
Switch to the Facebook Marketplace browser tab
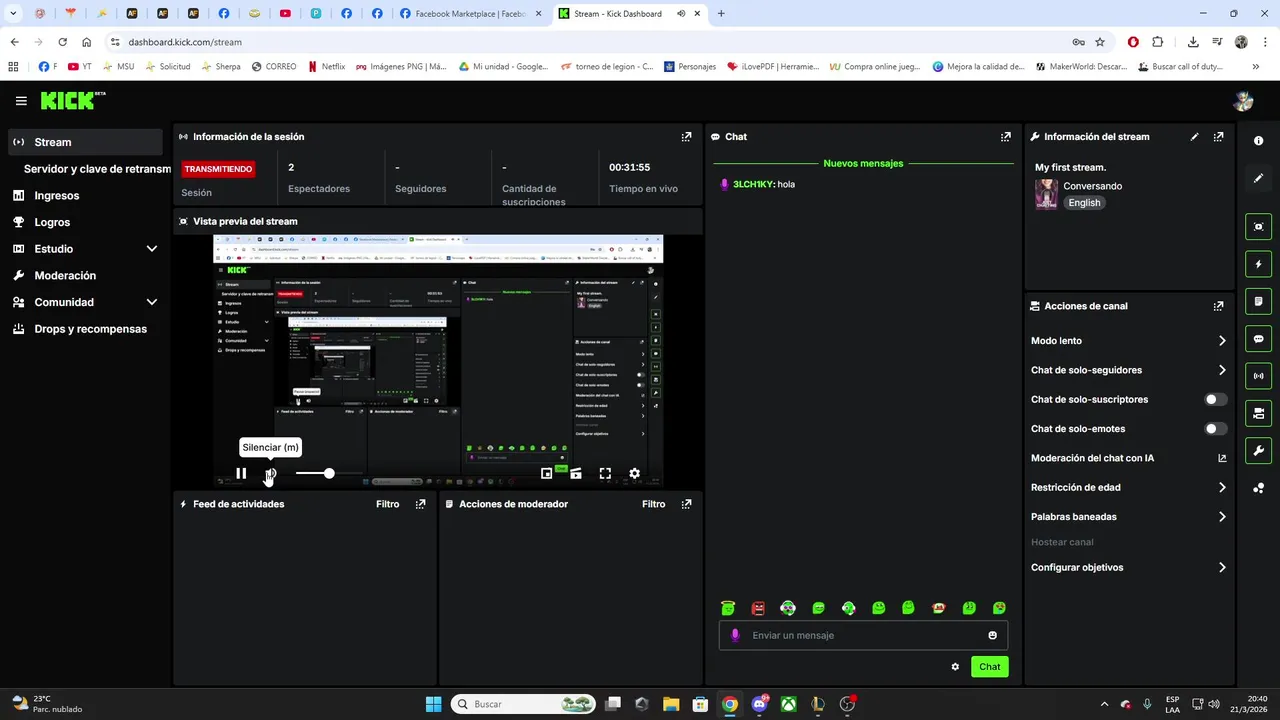point(471,14)
